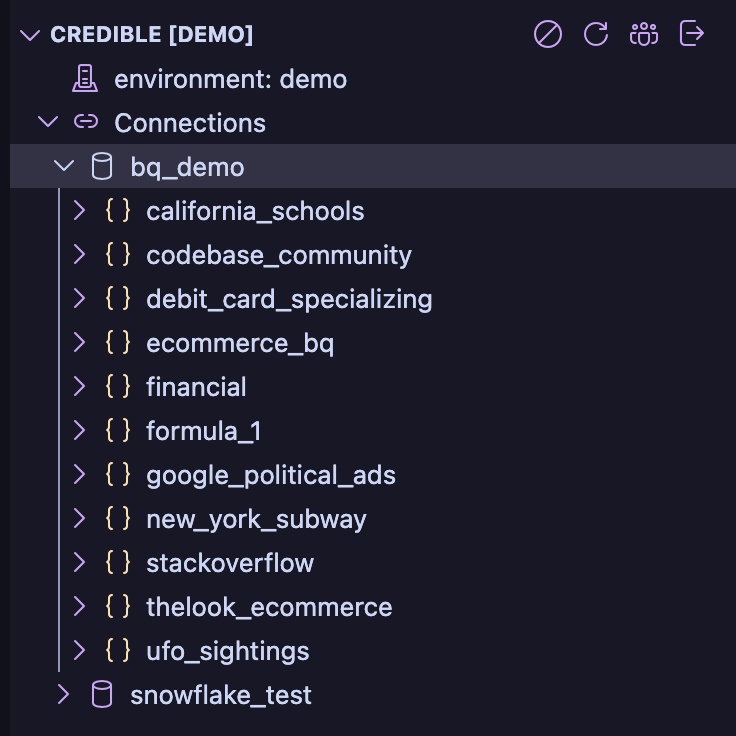The height and width of the screenshot is (736, 736).
Task: Select the CREDIBLE [DEMO] header title
Action: point(152,35)
